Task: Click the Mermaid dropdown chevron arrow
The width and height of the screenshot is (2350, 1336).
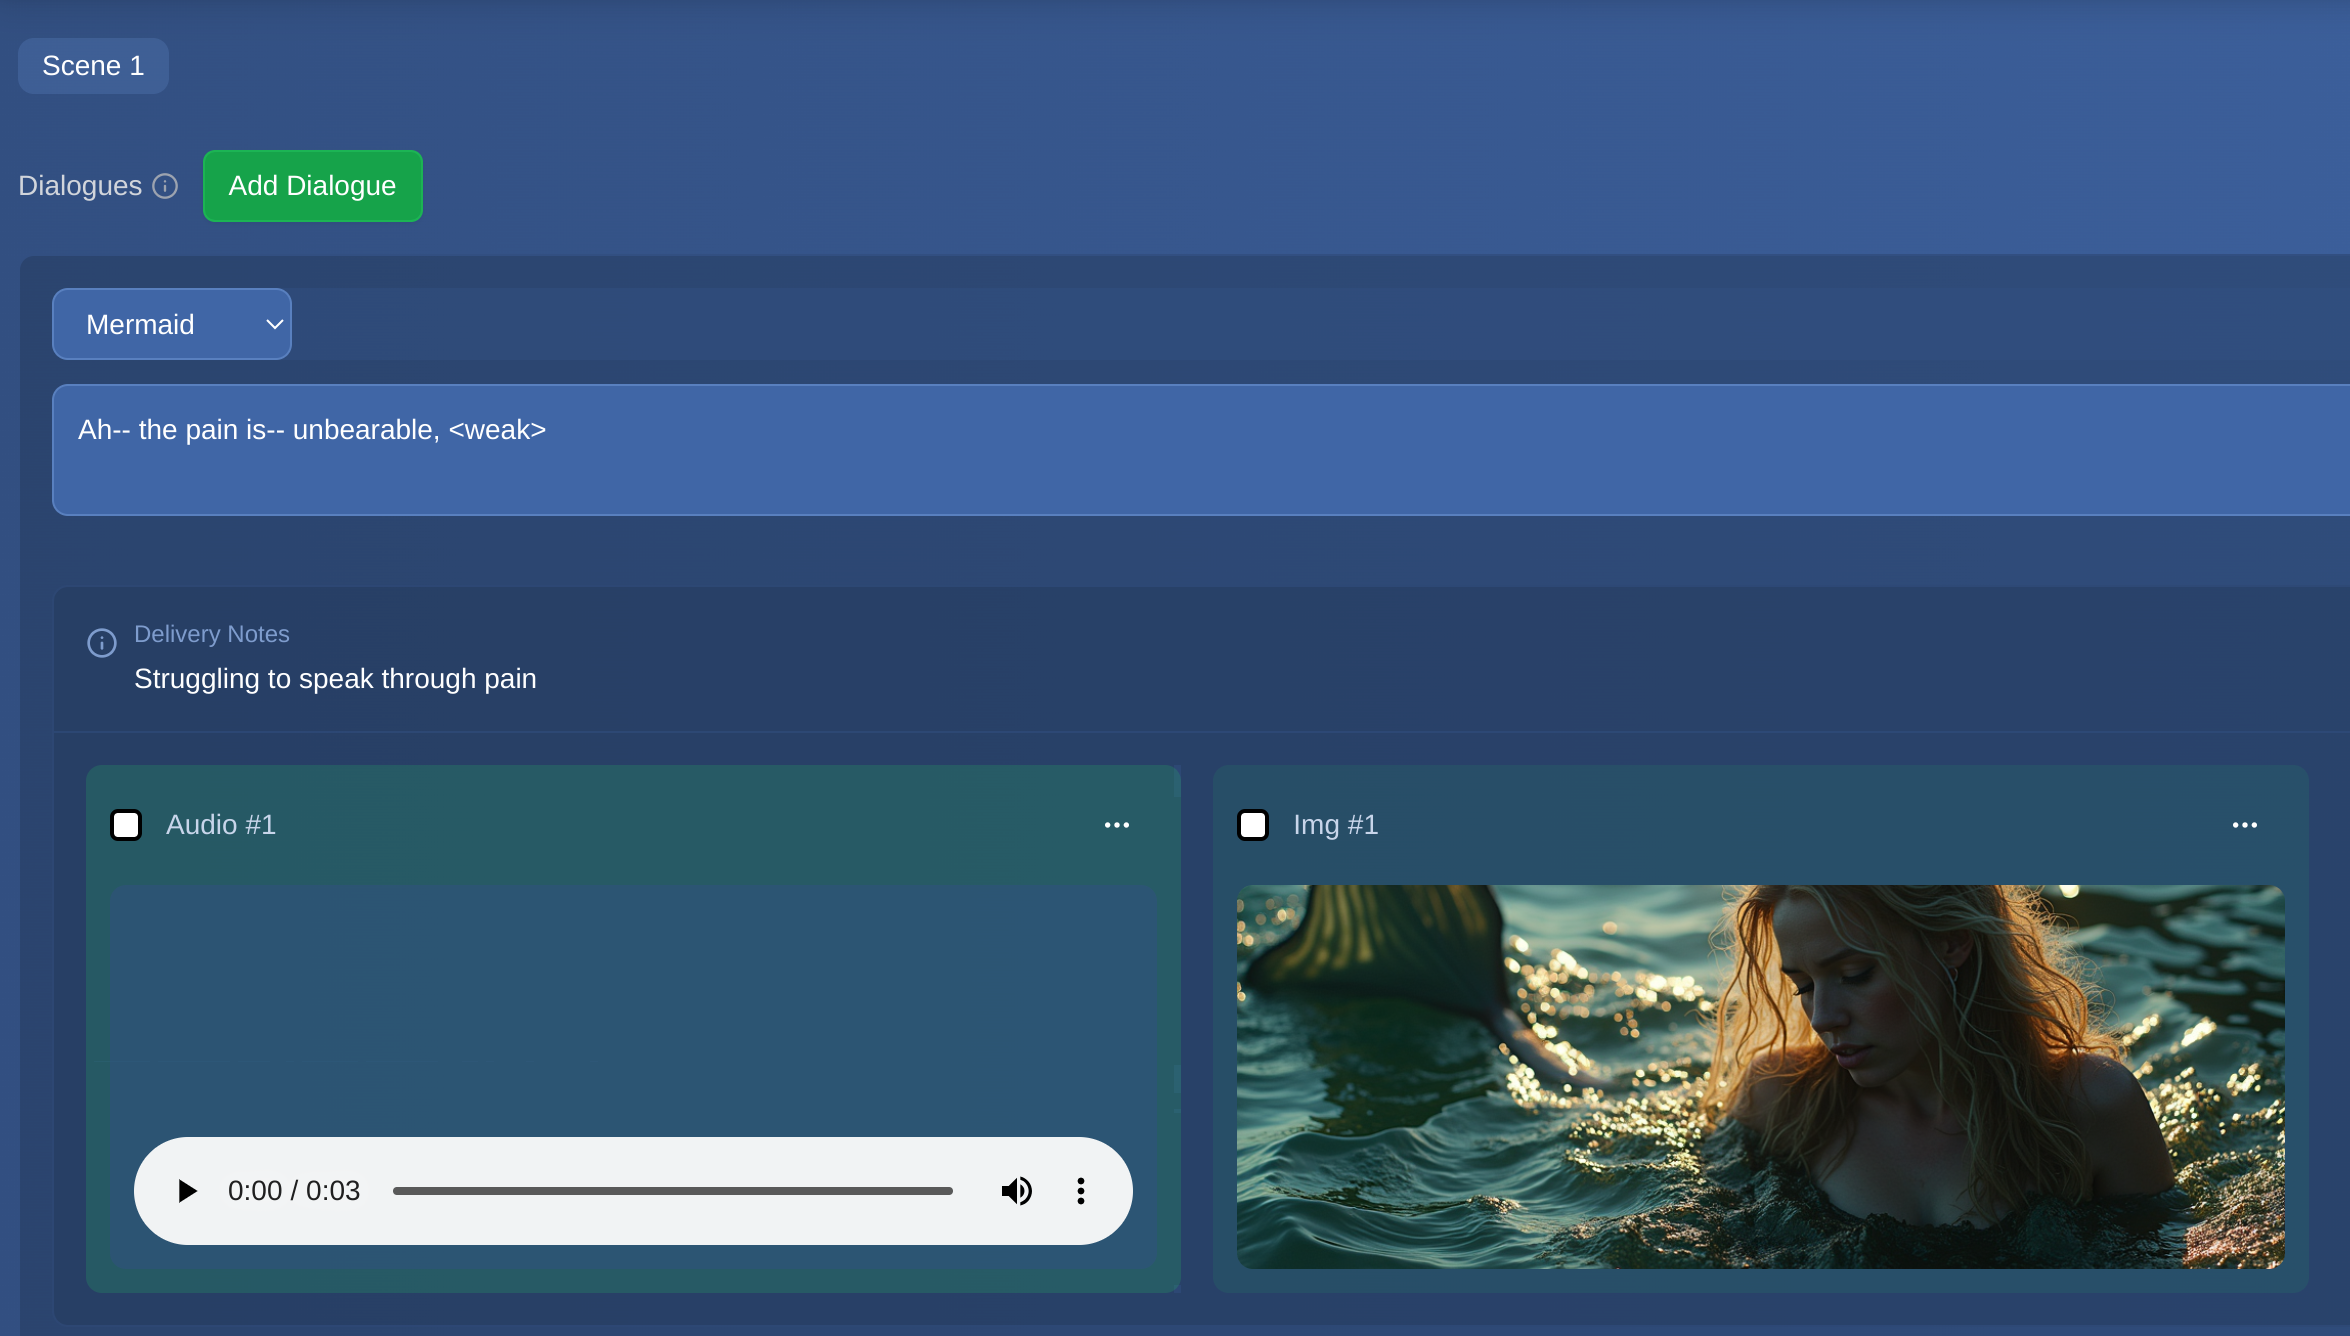Action: coord(274,324)
